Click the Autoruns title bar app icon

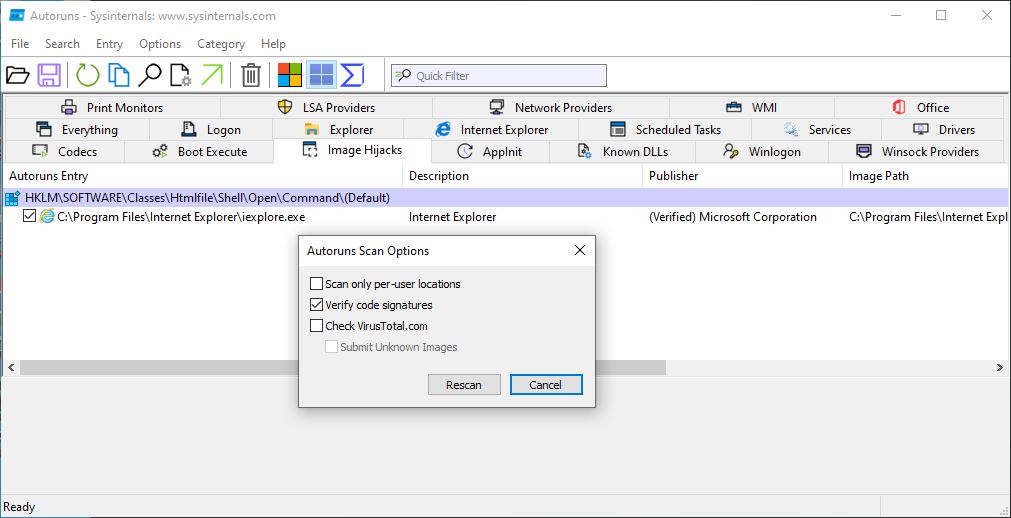pyautogui.click(x=17, y=15)
